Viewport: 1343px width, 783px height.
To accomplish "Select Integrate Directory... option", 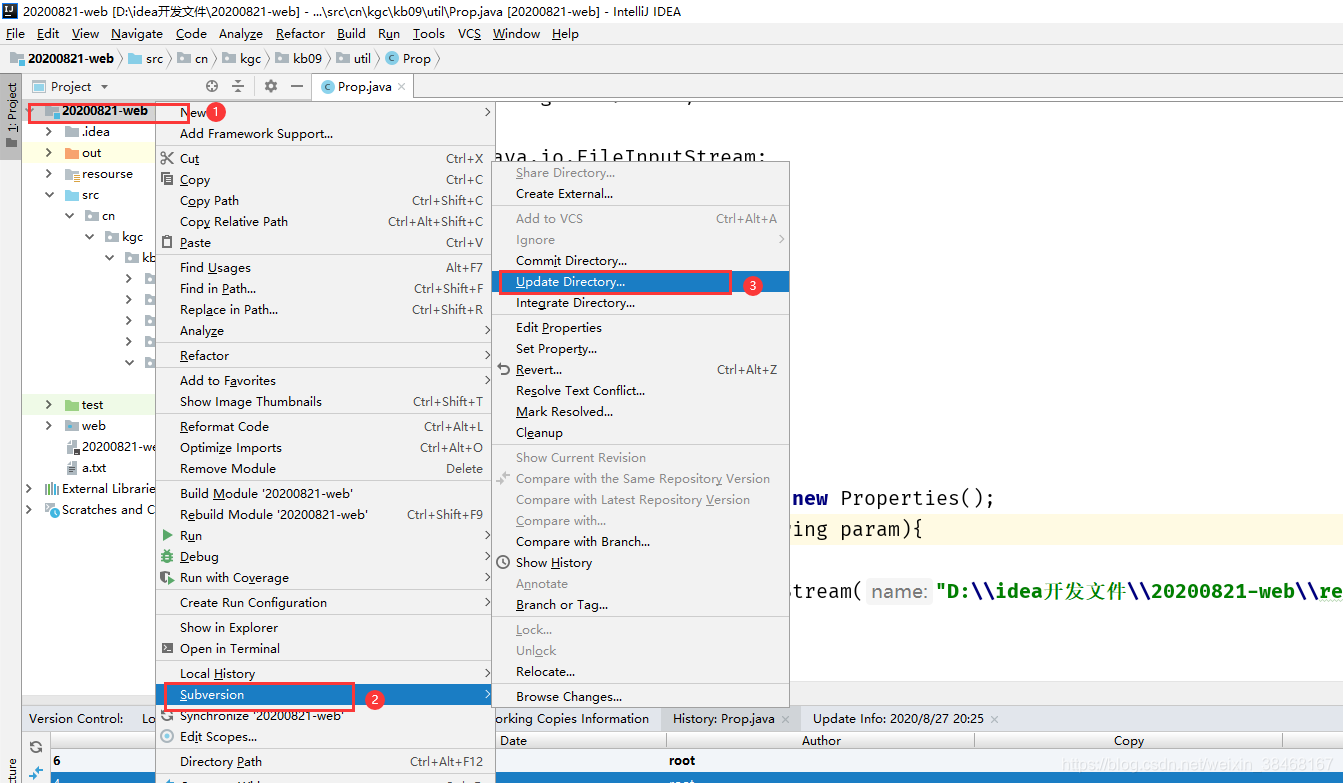I will click(641, 303).
